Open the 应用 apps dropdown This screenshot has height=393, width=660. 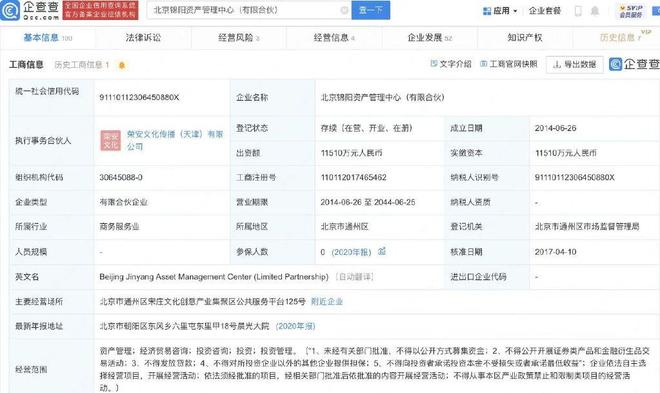click(x=500, y=11)
